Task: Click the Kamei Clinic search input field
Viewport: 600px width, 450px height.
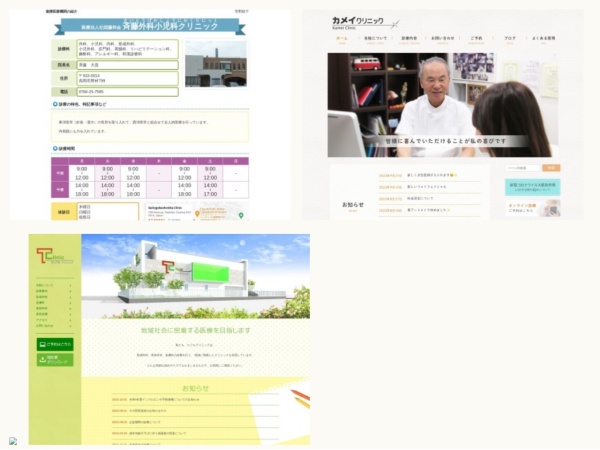Action: (x=523, y=168)
